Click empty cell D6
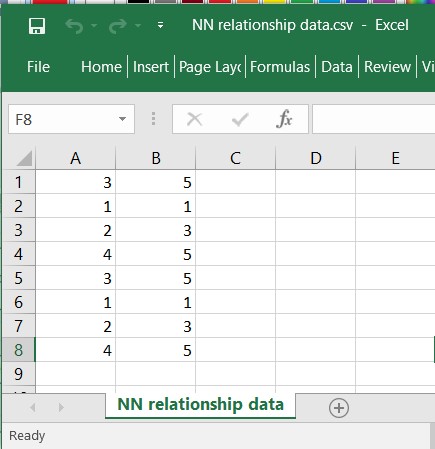This screenshot has height=449, width=435. coord(316,302)
